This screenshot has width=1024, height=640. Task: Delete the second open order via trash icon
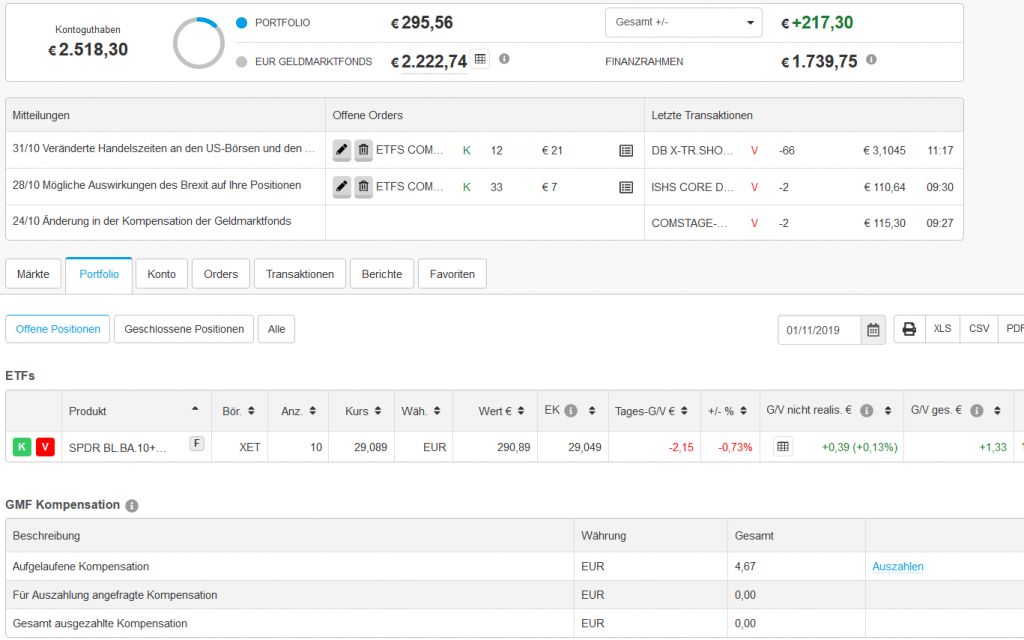[x=363, y=186]
